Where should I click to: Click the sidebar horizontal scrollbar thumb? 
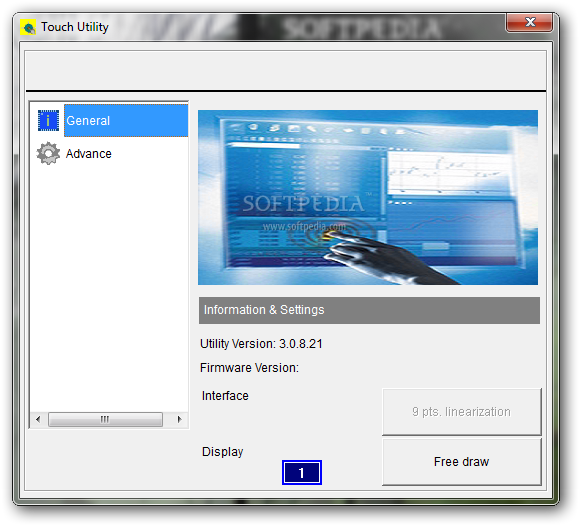105,419
